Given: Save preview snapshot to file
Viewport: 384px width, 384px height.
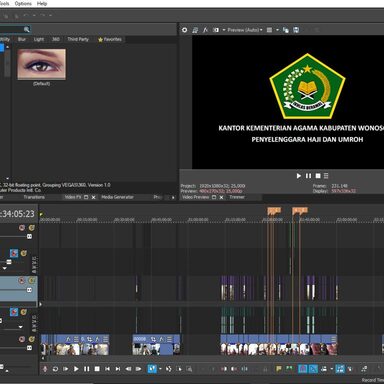Looking at the screenshot, I should click(296, 30).
